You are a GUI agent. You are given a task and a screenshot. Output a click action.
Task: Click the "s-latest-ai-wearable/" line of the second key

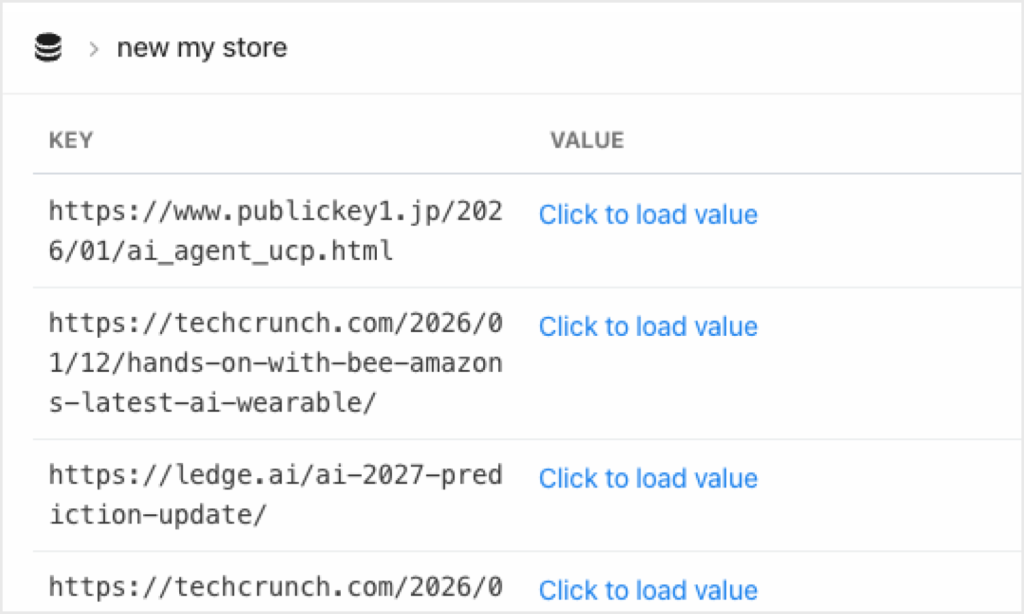pos(220,403)
